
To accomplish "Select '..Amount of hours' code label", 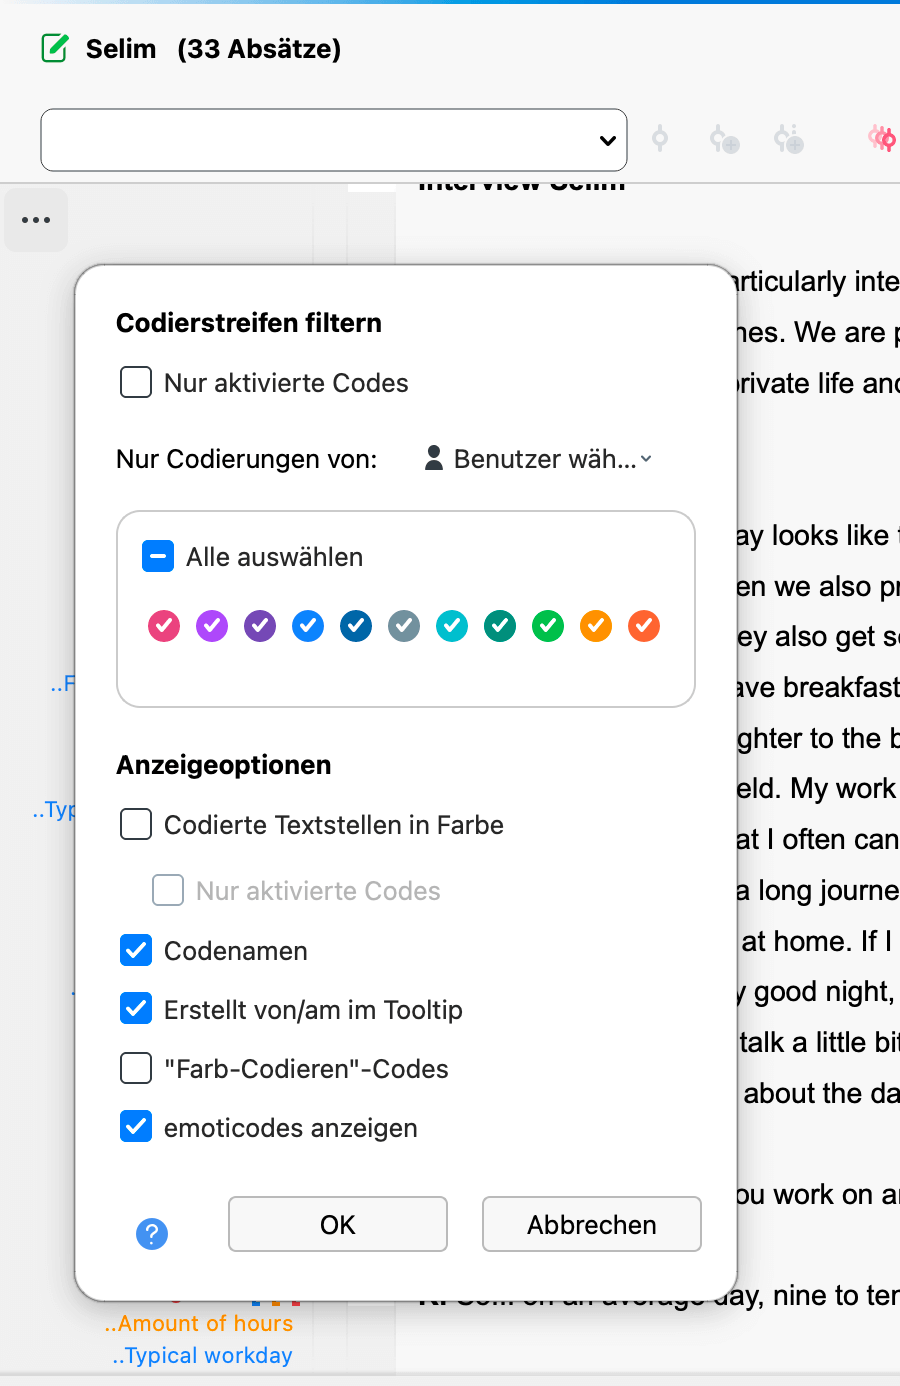I will (198, 1324).
